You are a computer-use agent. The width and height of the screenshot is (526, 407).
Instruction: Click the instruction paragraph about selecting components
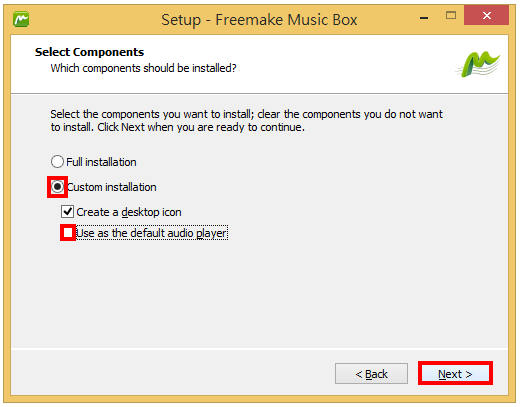tap(247, 120)
